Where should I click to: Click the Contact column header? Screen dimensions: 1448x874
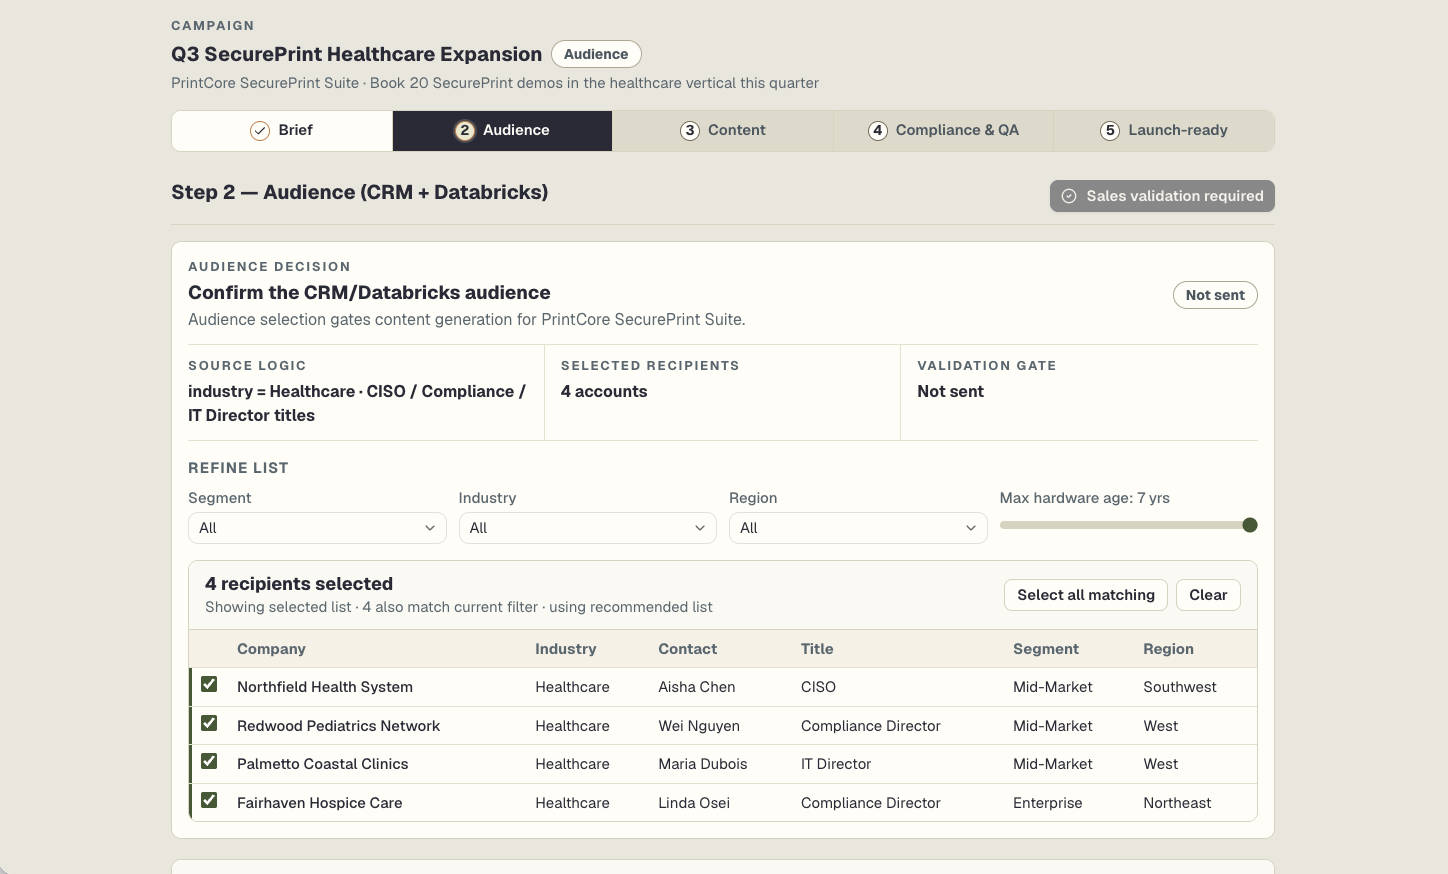[688, 649]
